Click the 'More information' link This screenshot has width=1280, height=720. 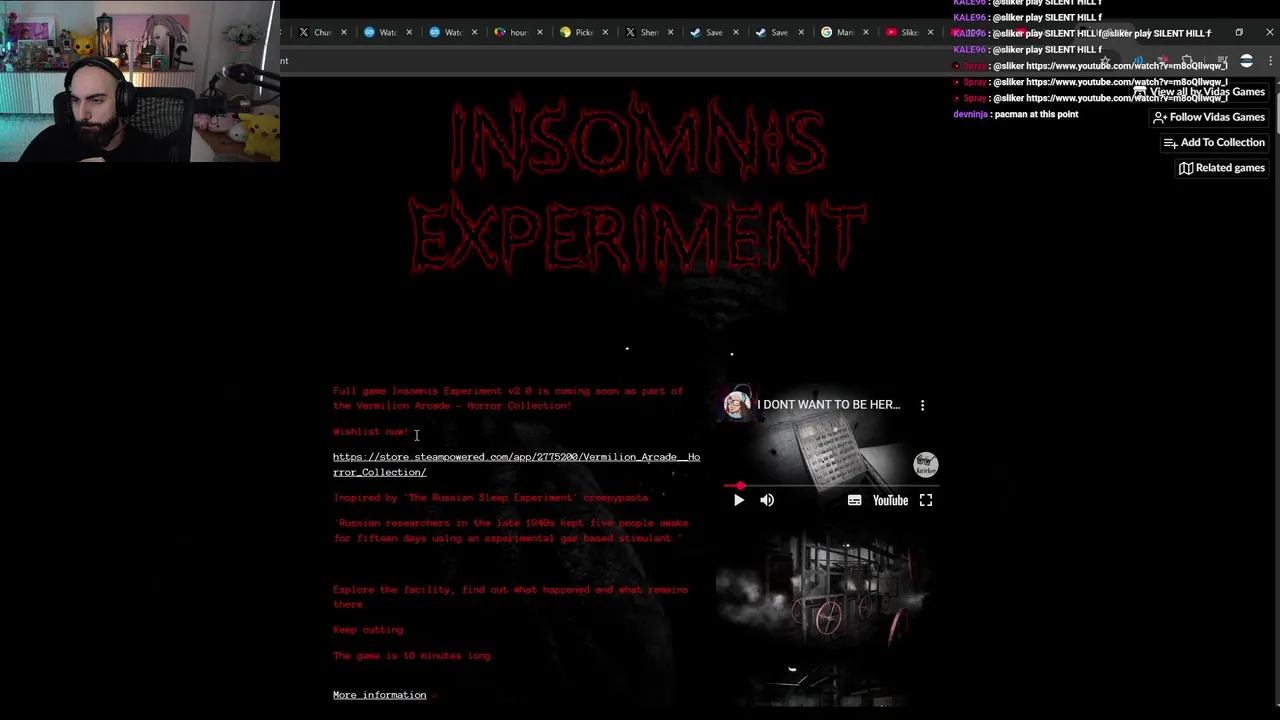(x=379, y=695)
